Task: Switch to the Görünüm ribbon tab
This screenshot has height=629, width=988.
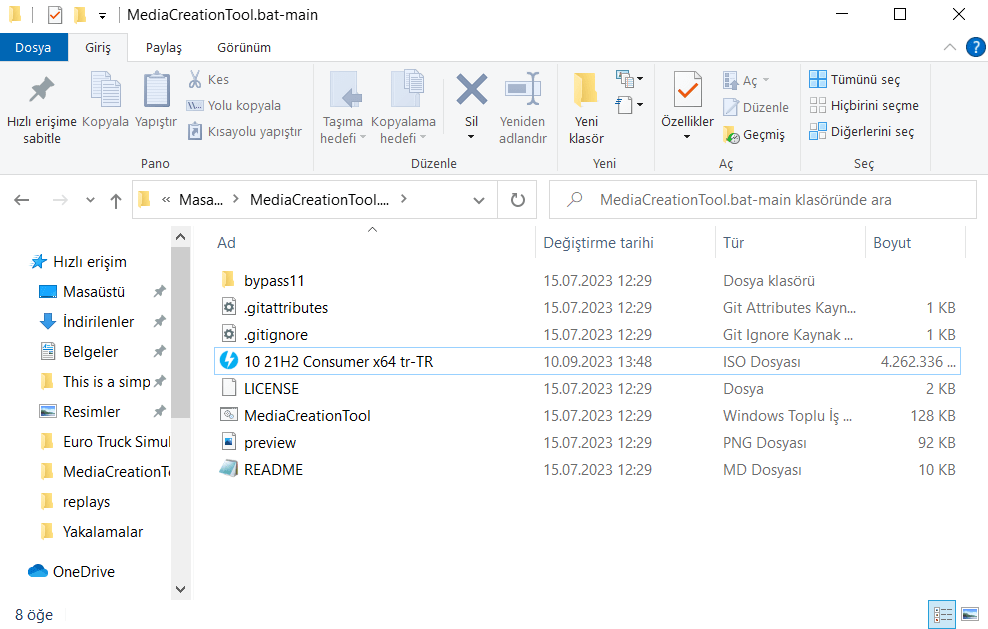Action: pos(244,48)
